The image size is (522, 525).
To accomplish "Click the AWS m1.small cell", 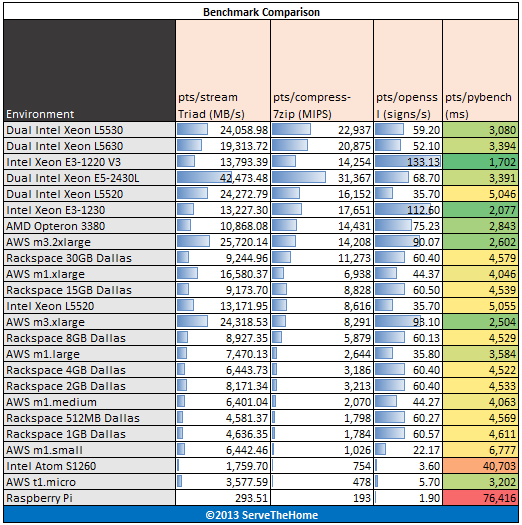I will coord(89,450).
